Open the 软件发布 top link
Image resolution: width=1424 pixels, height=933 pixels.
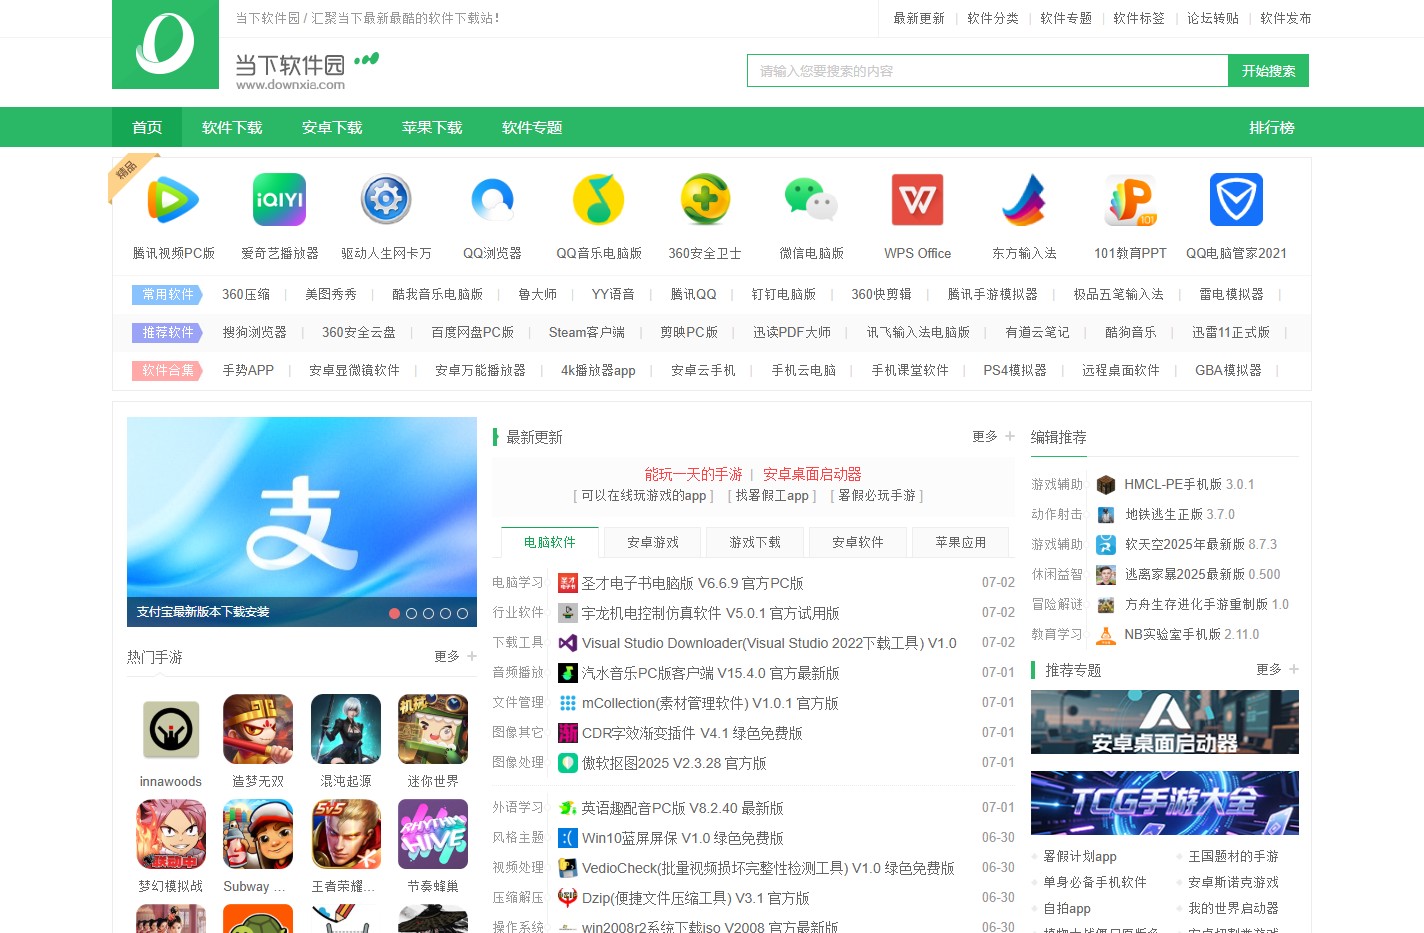pos(1286,18)
